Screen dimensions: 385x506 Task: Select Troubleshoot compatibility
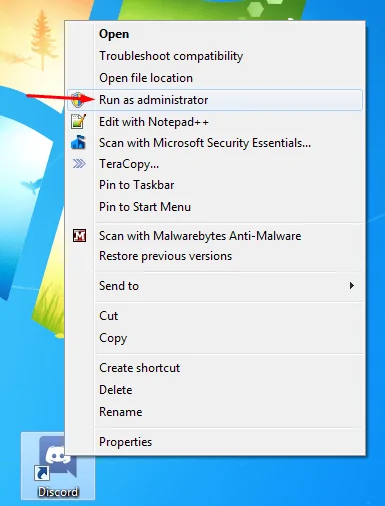(x=215, y=56)
